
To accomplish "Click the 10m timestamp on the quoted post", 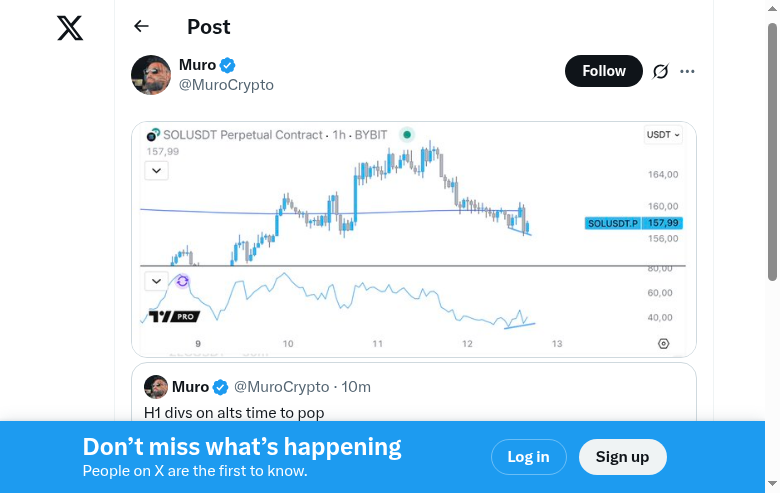I will [x=356, y=387].
